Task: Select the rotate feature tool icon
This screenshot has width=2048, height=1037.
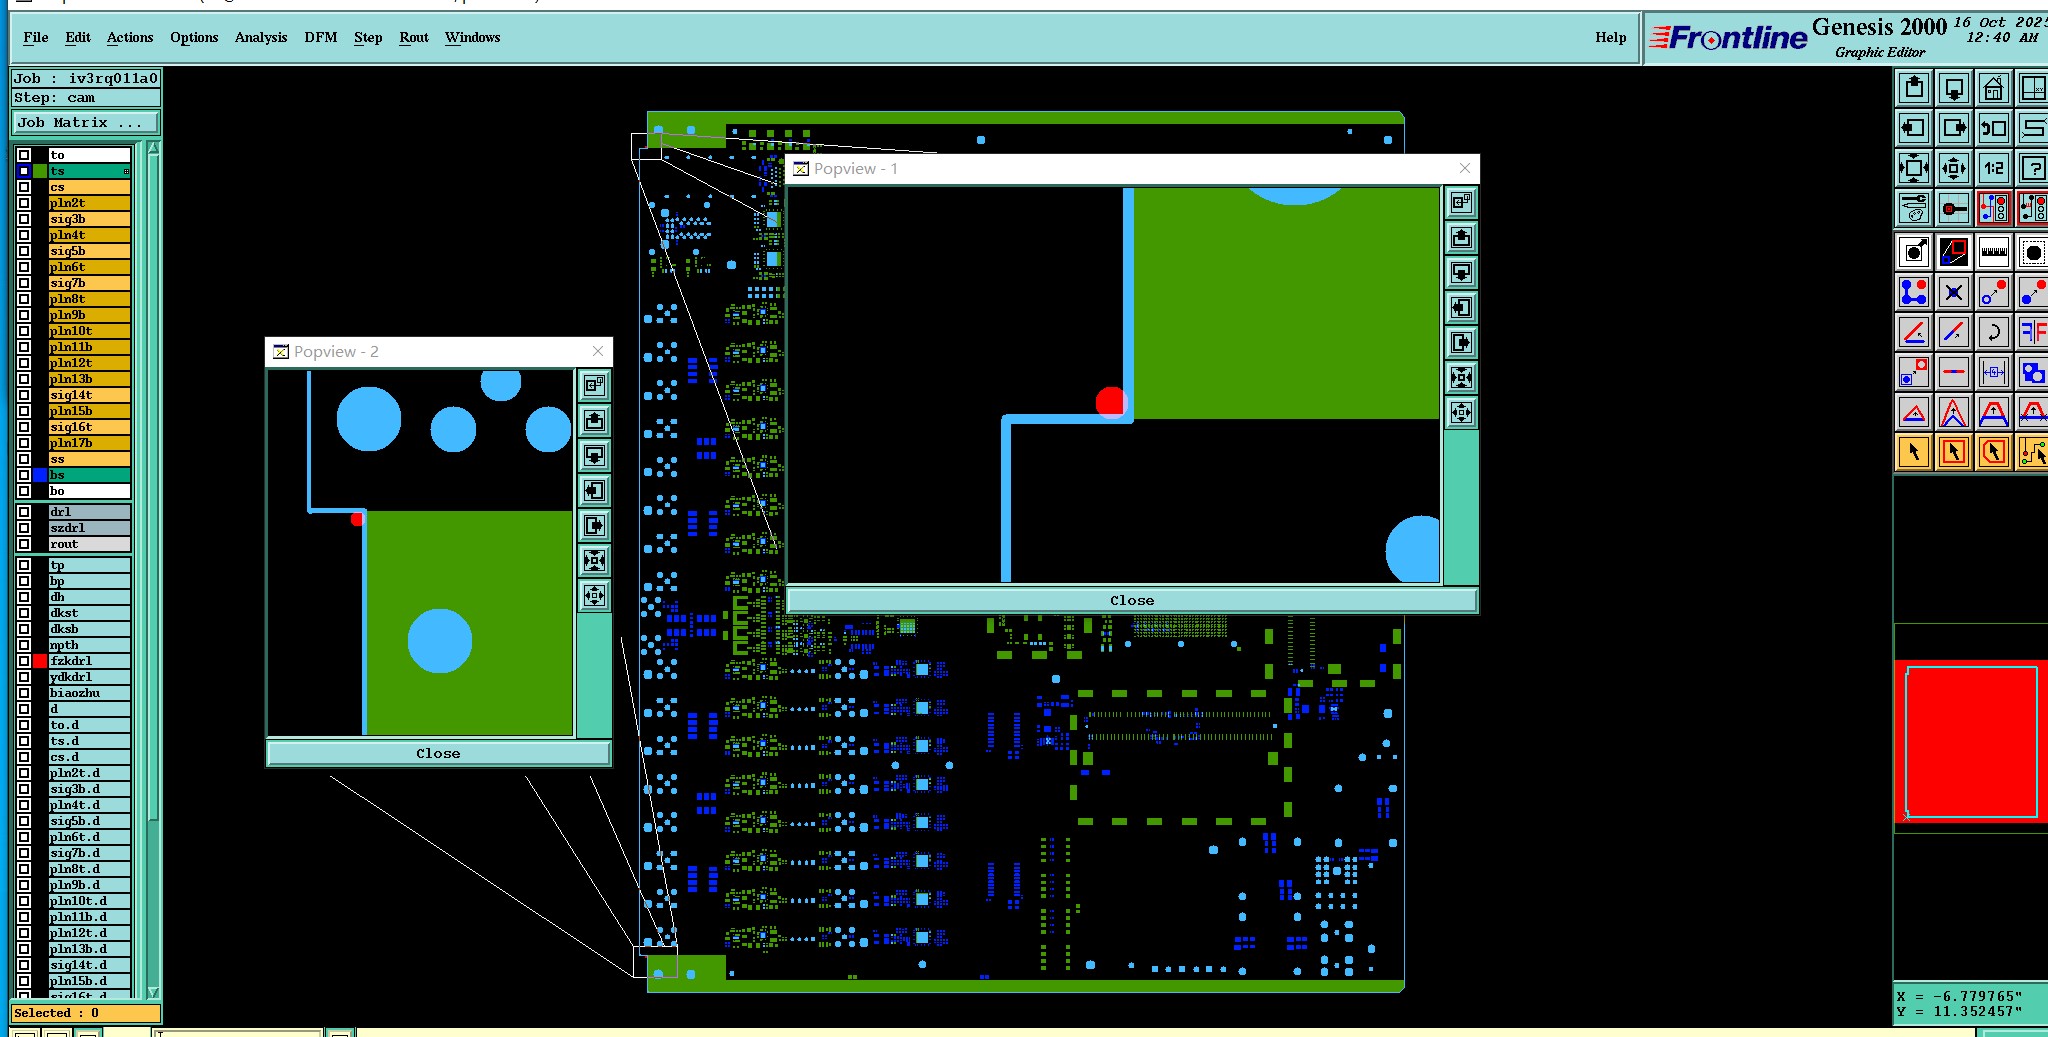Action: [1993, 332]
